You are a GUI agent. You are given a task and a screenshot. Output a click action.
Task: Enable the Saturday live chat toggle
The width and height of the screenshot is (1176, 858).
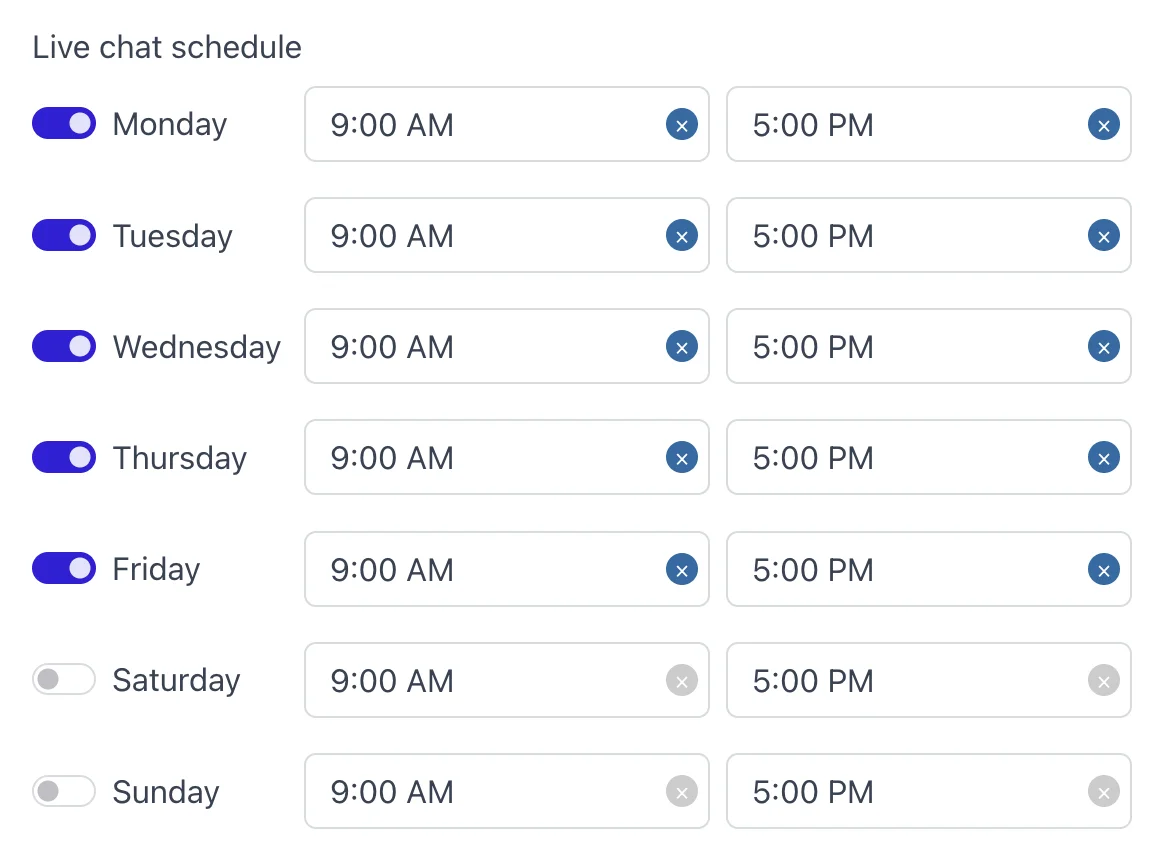[x=64, y=680]
